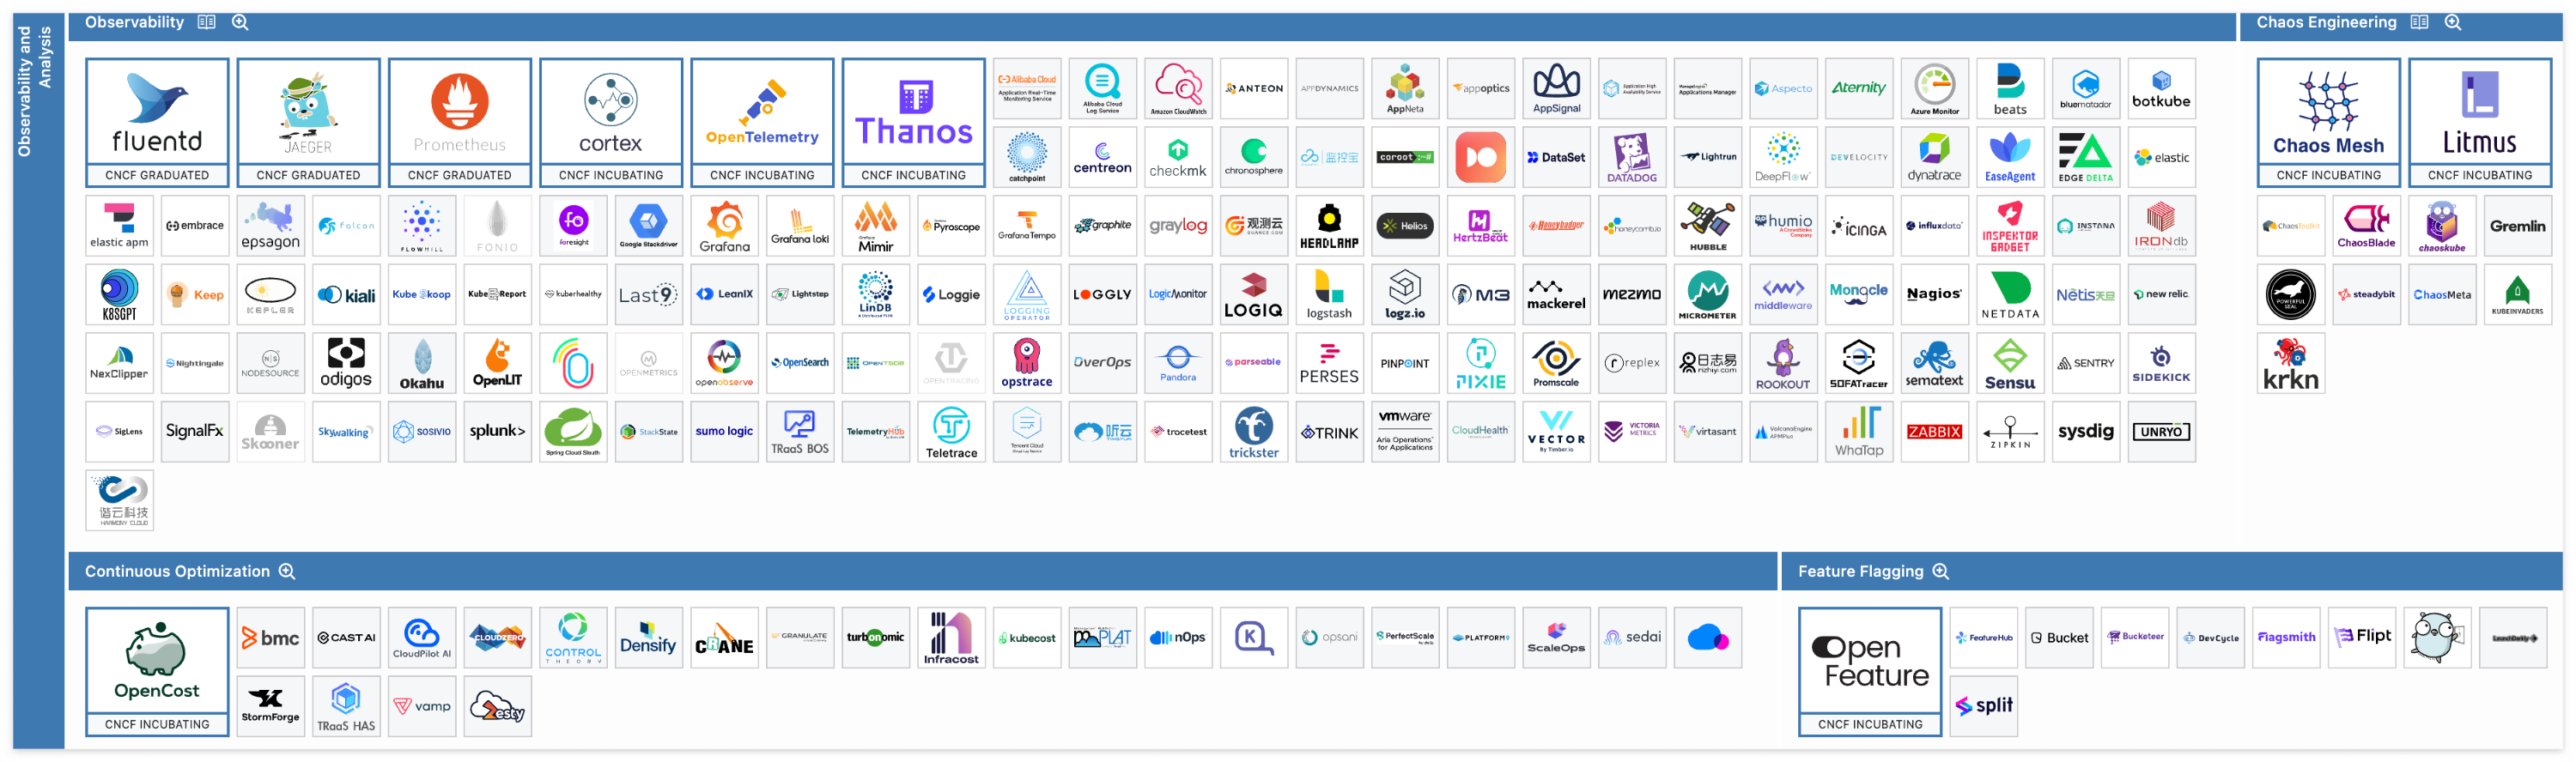
Task: Select the kubecost tile
Action: click(1027, 637)
